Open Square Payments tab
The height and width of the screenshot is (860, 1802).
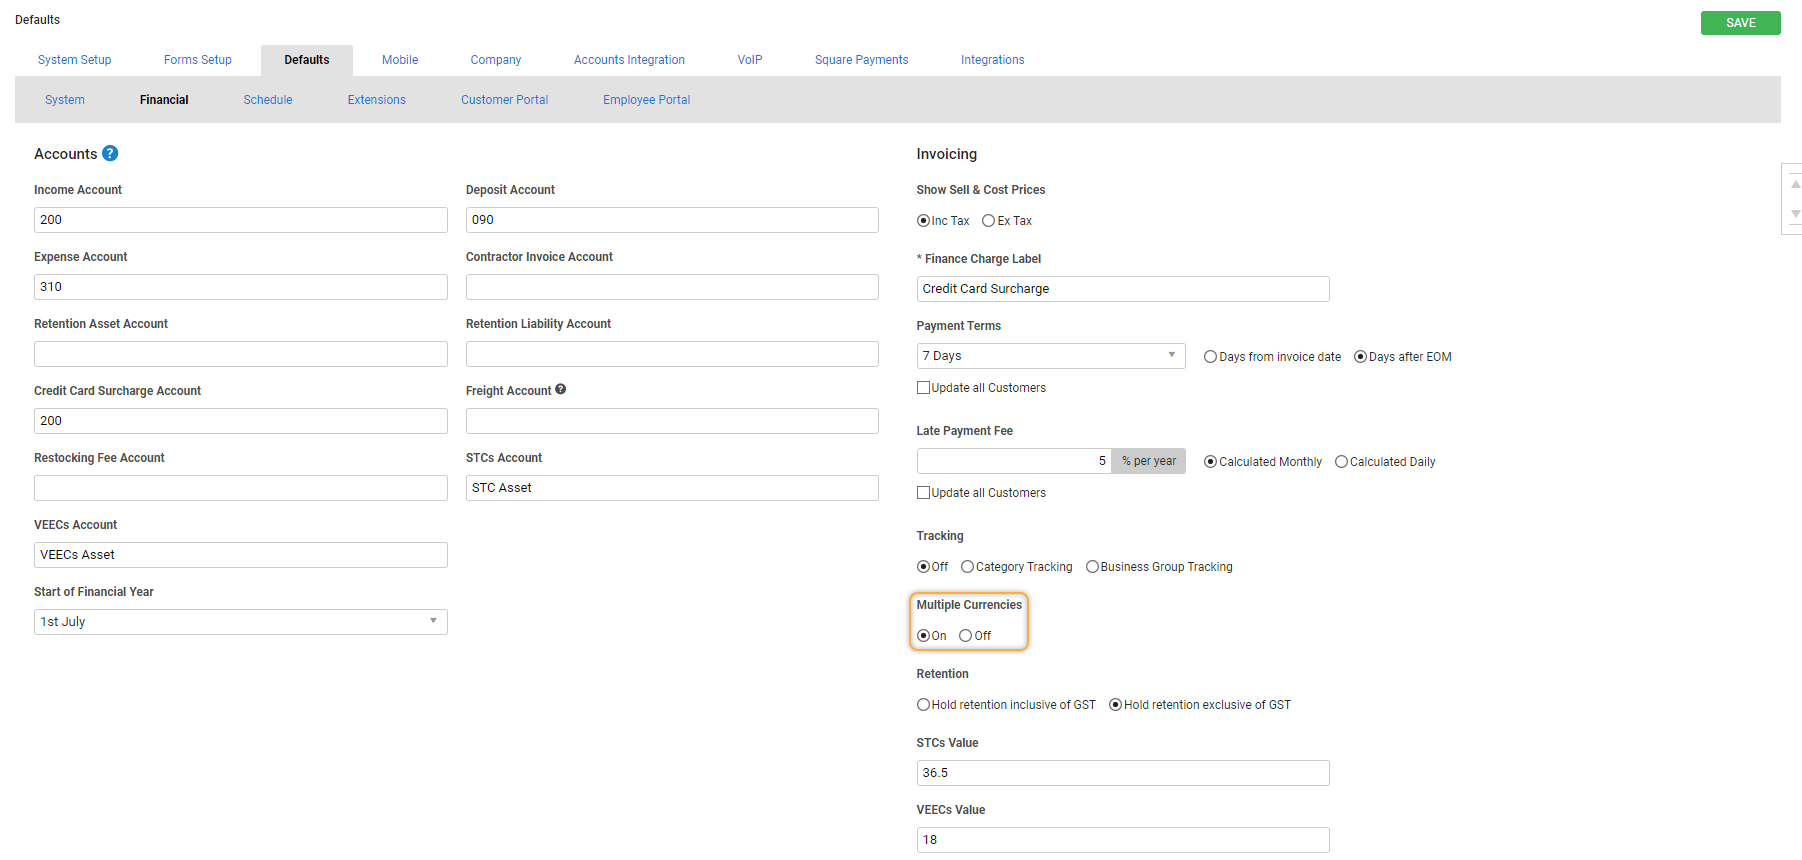click(861, 60)
